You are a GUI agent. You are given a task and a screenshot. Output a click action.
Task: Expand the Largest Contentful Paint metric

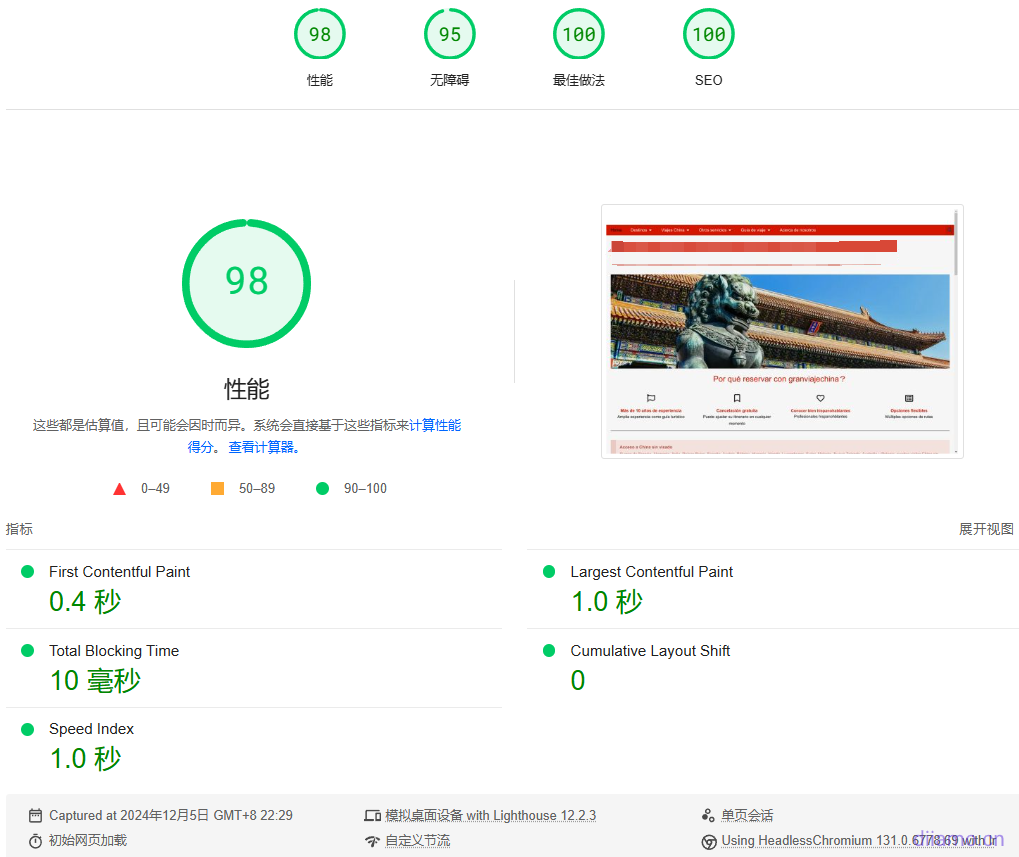651,572
